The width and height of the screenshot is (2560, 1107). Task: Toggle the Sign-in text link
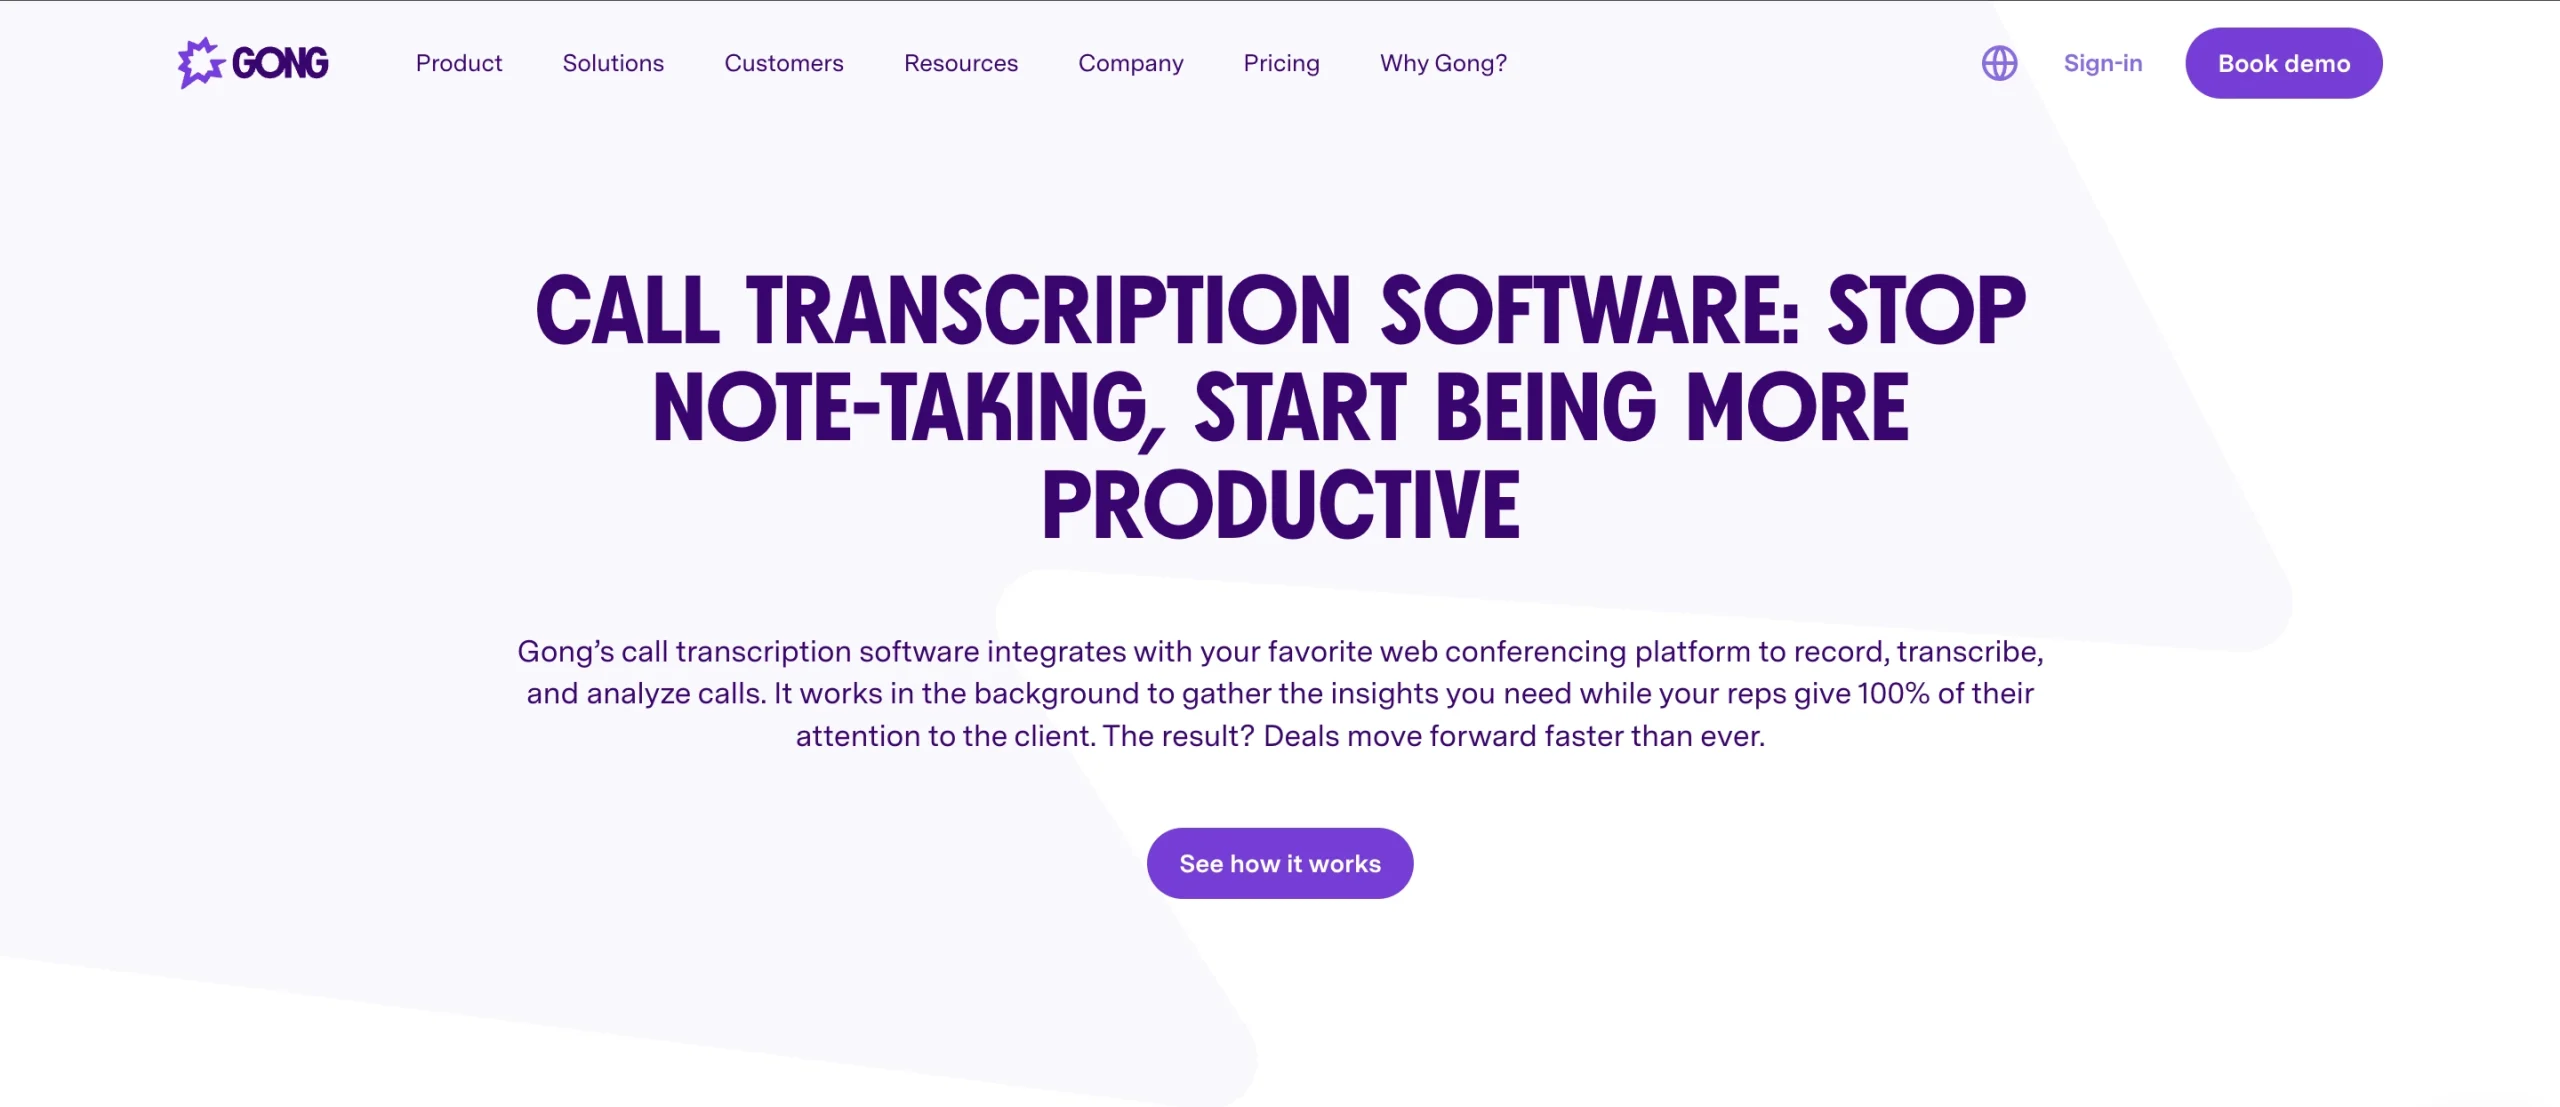[x=2103, y=60]
